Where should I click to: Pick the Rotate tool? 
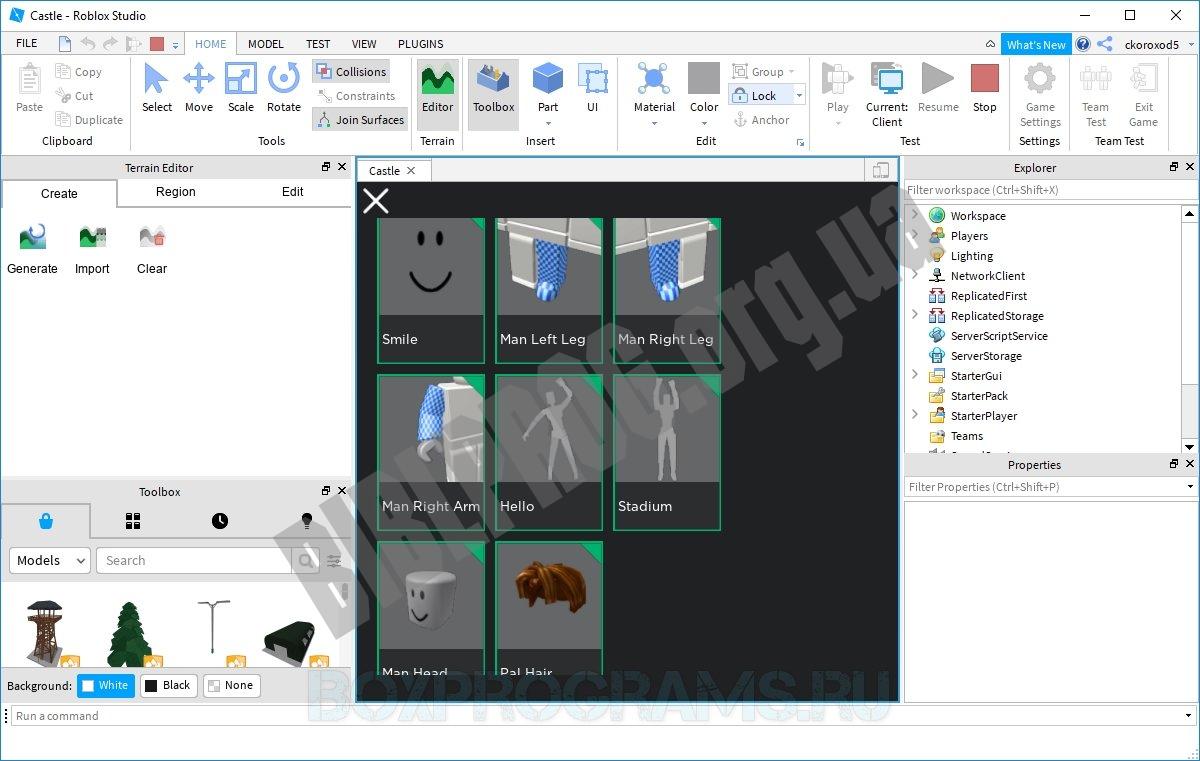(283, 87)
